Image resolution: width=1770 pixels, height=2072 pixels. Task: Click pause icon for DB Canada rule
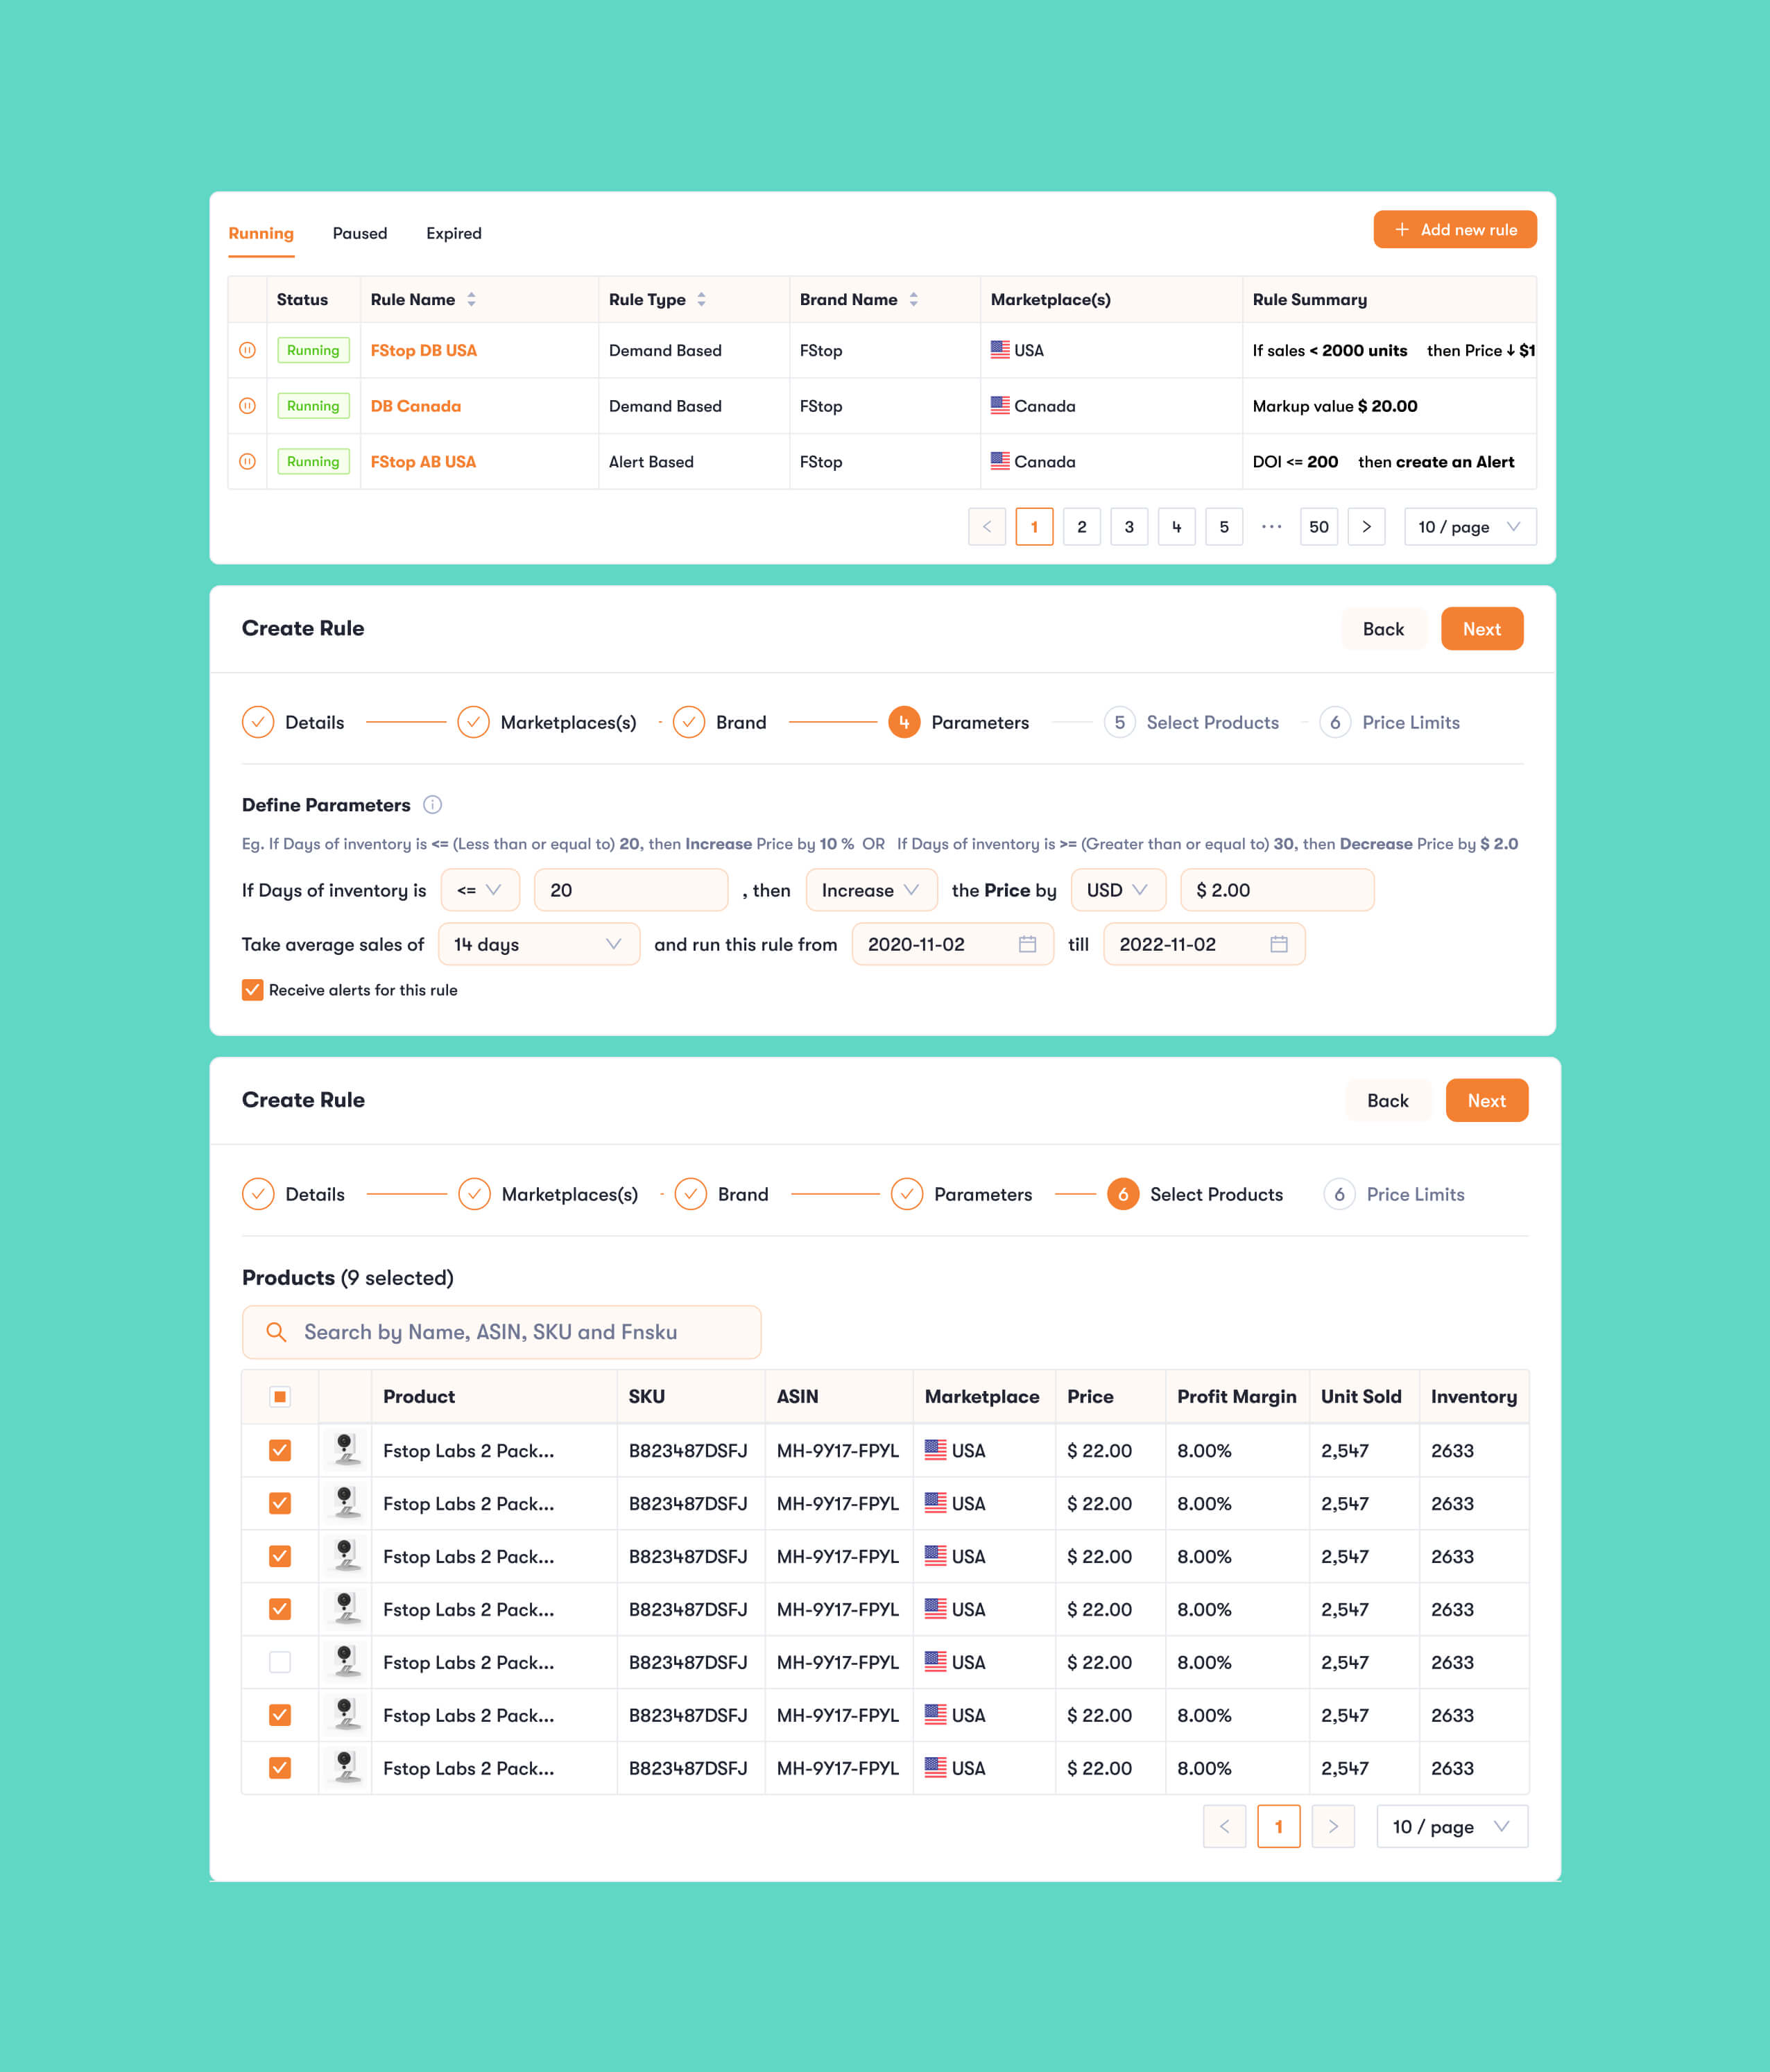click(x=247, y=406)
